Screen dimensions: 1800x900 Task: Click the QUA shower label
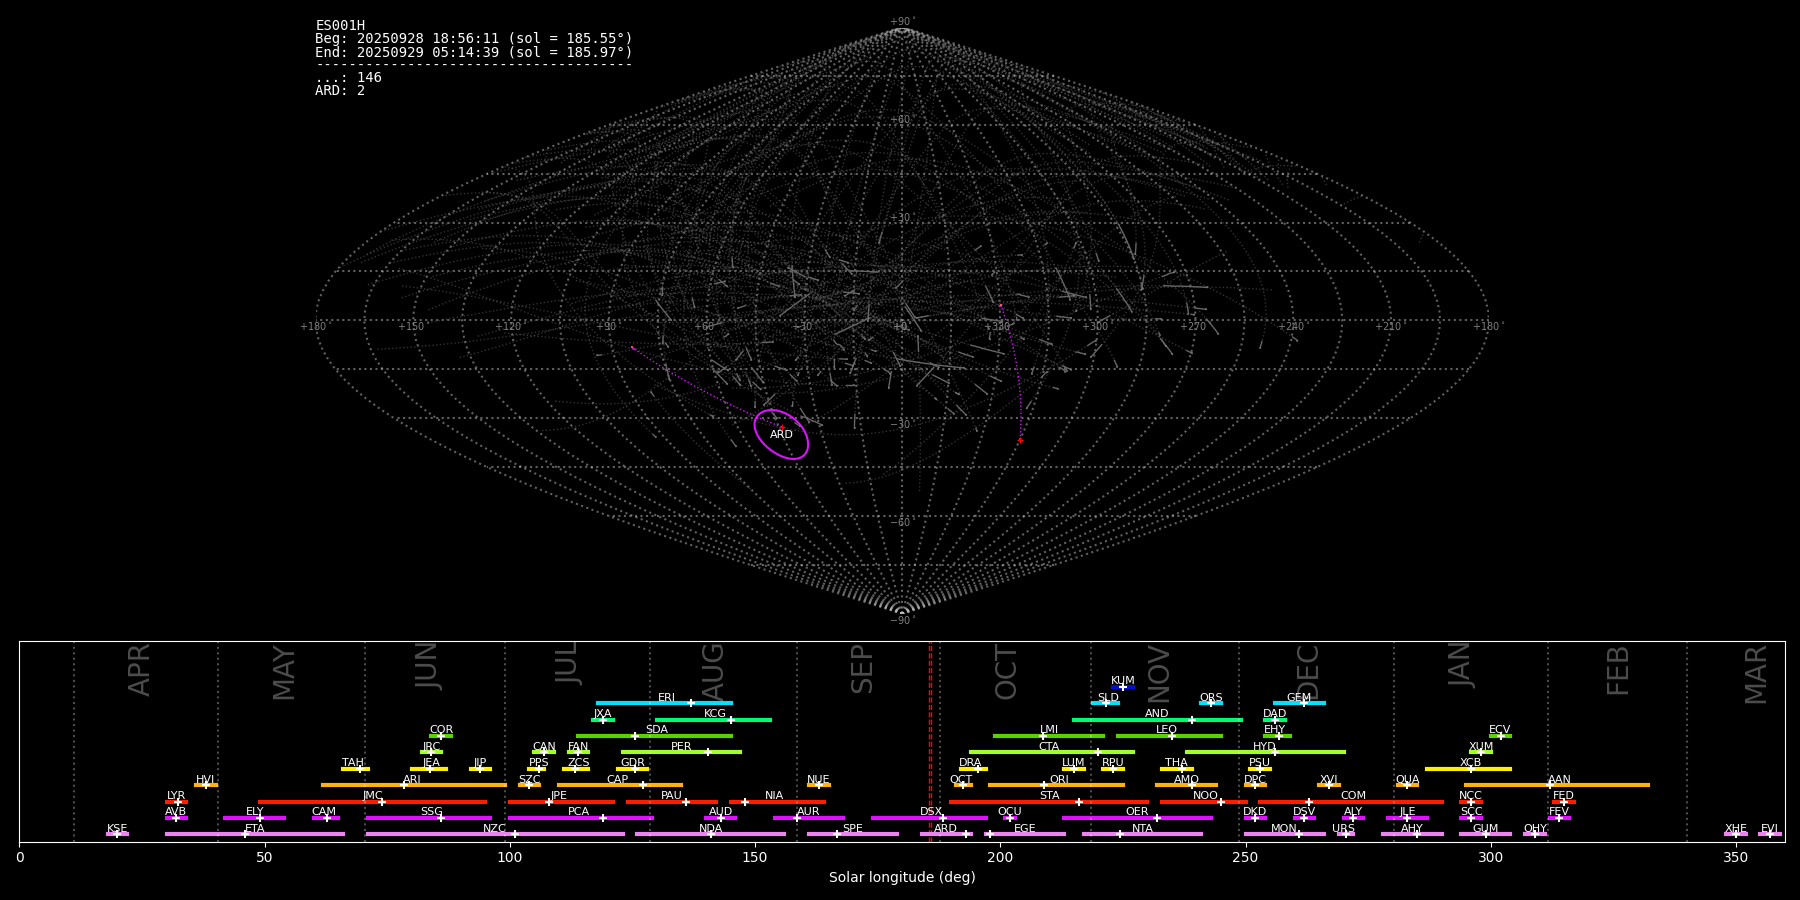pos(1407,779)
